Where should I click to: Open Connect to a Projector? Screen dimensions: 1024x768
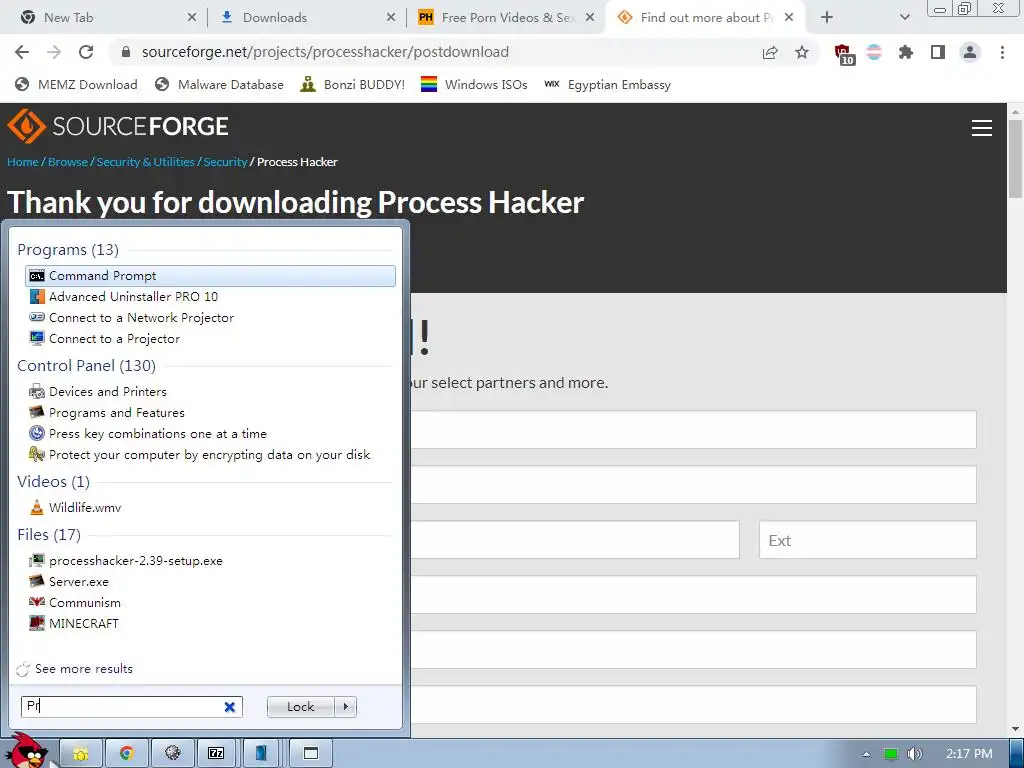coord(114,338)
